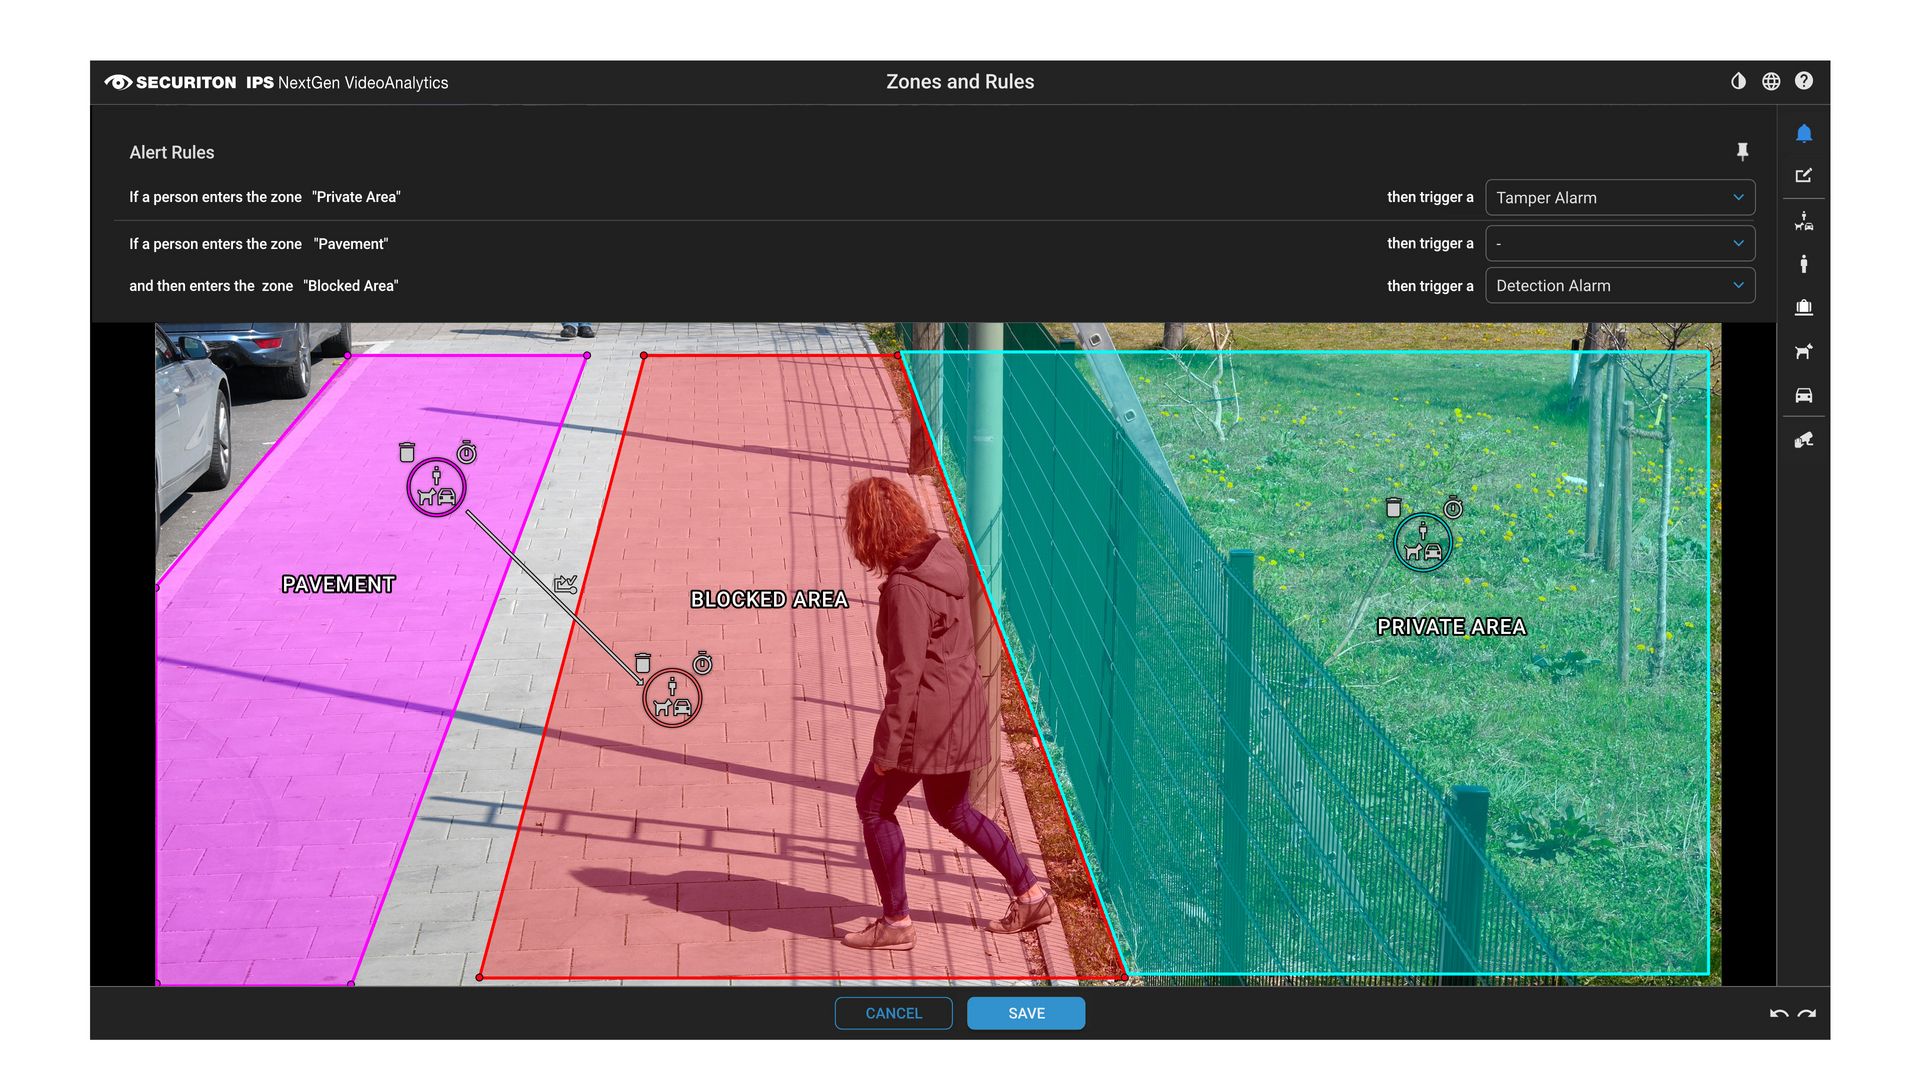Select the person-animal-vehicle sidebar icon
The width and height of the screenshot is (1920, 1080).
click(1804, 221)
